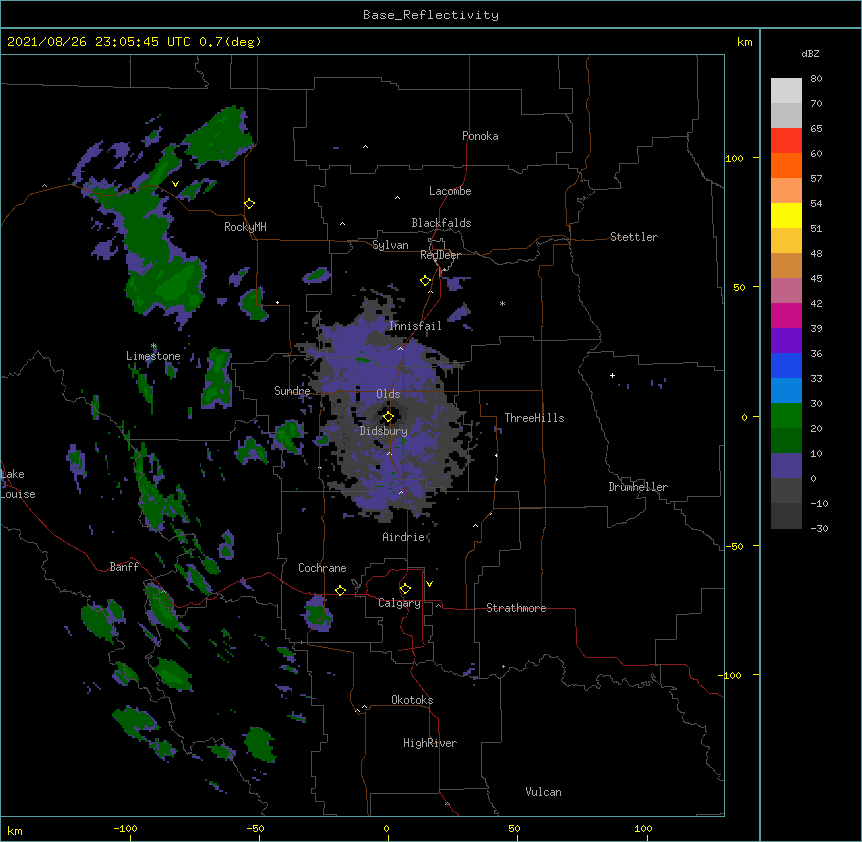
Task: Click the HighRiver label
Action: (x=430, y=743)
